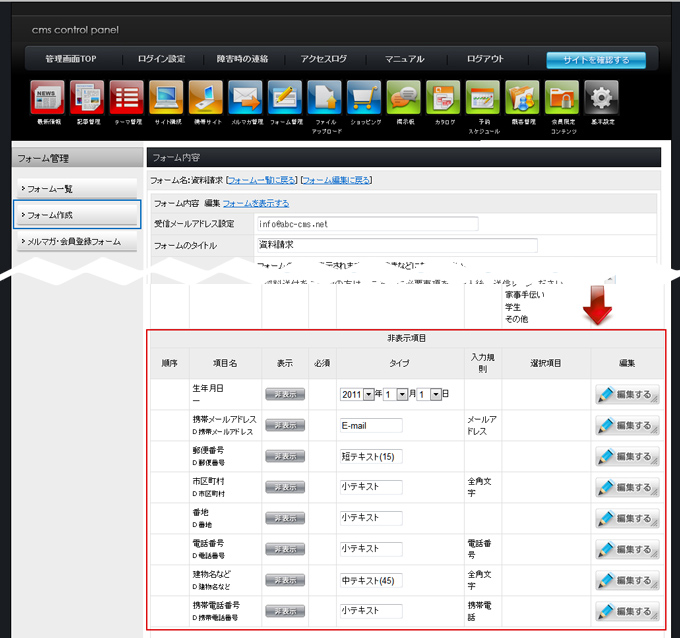Toggle 非表示 button for 電話番号 row

(x=285, y=549)
